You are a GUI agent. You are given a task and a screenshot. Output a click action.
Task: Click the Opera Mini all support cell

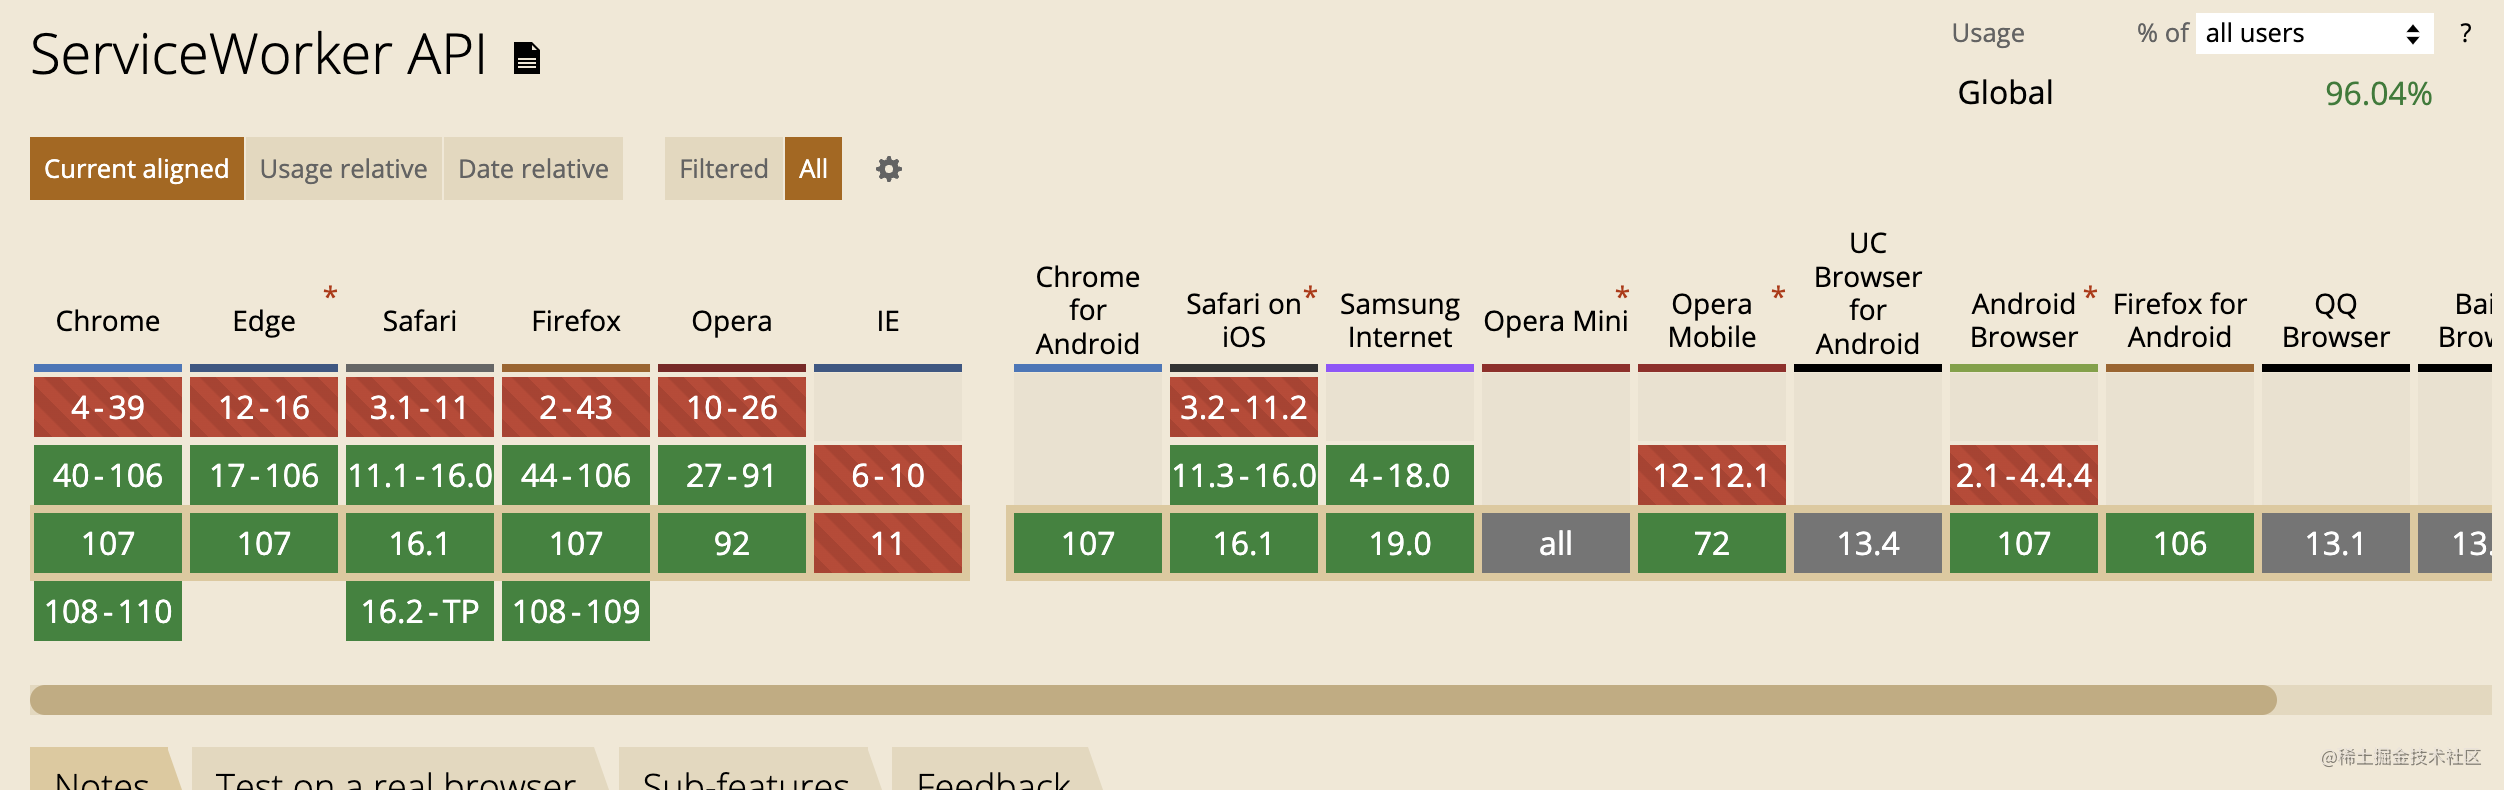click(1556, 543)
